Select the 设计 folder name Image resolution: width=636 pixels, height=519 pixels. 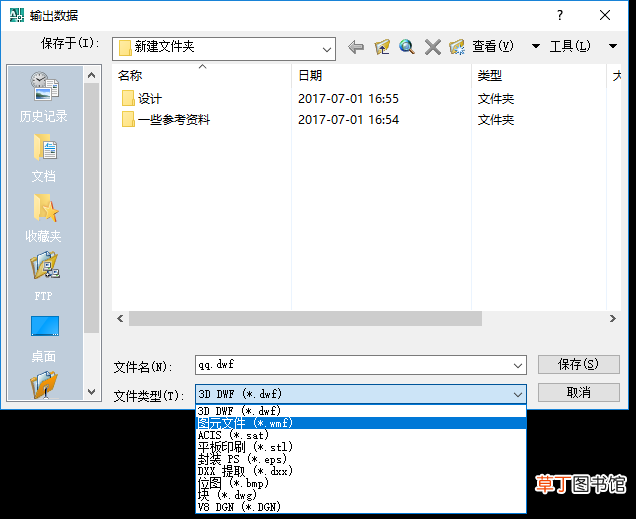150,99
